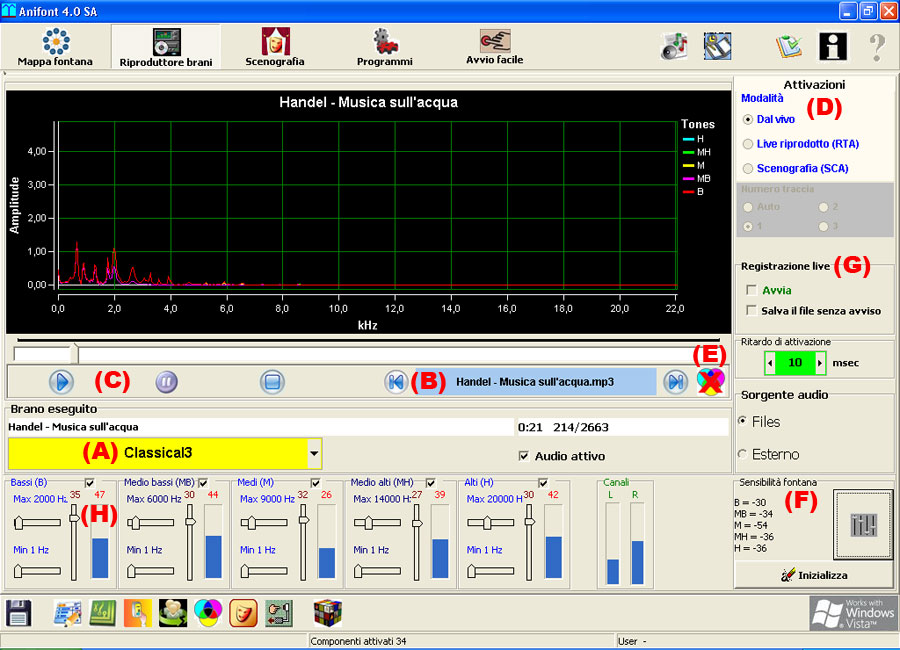Click the Brano eseguito title field
The image size is (900, 650).
(261, 427)
